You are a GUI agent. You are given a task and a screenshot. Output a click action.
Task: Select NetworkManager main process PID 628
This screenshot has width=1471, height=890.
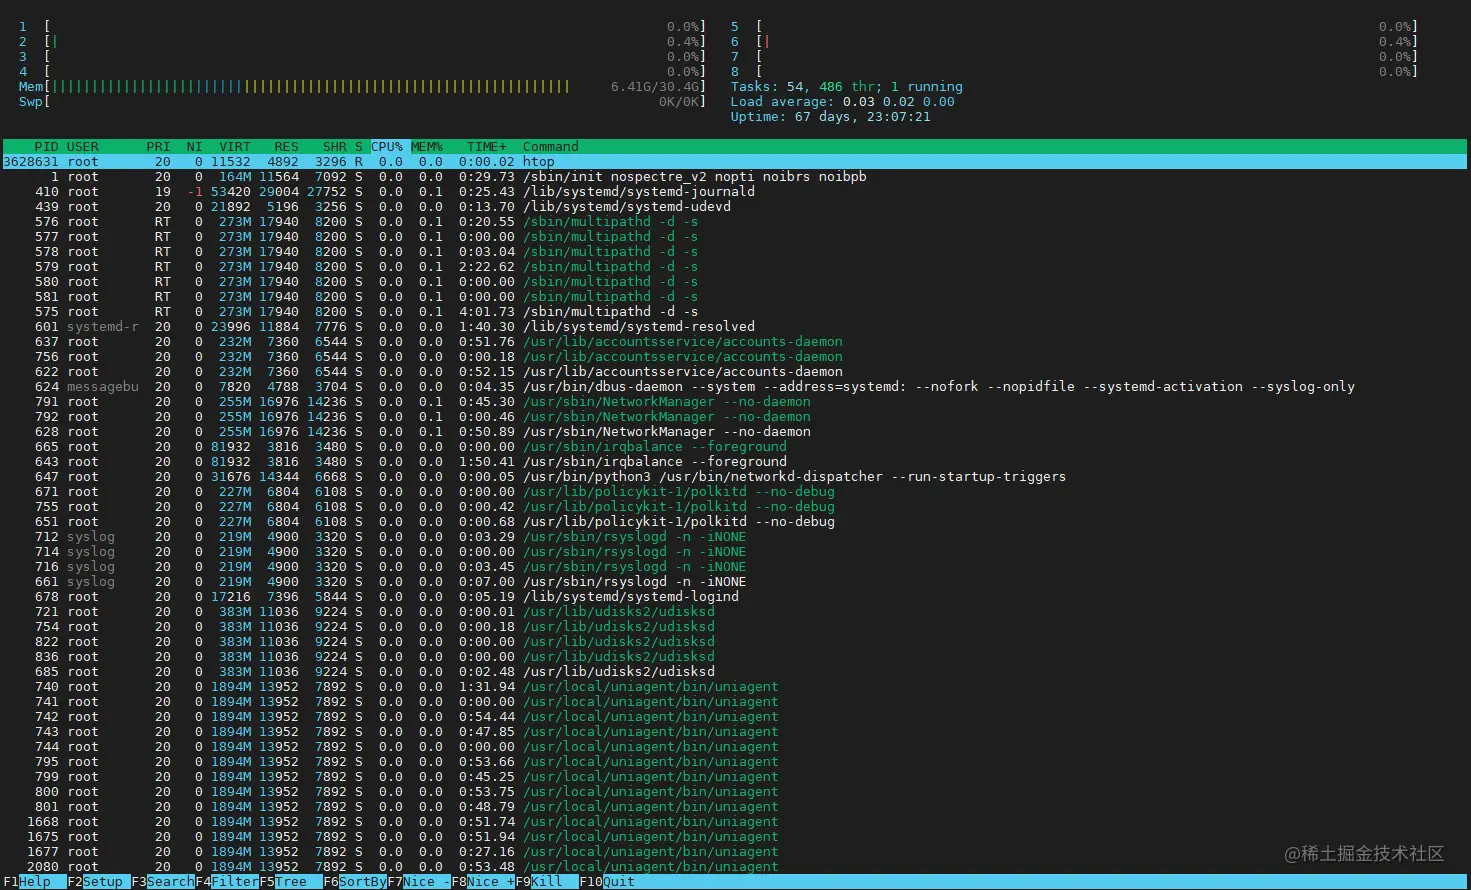pos(735,432)
